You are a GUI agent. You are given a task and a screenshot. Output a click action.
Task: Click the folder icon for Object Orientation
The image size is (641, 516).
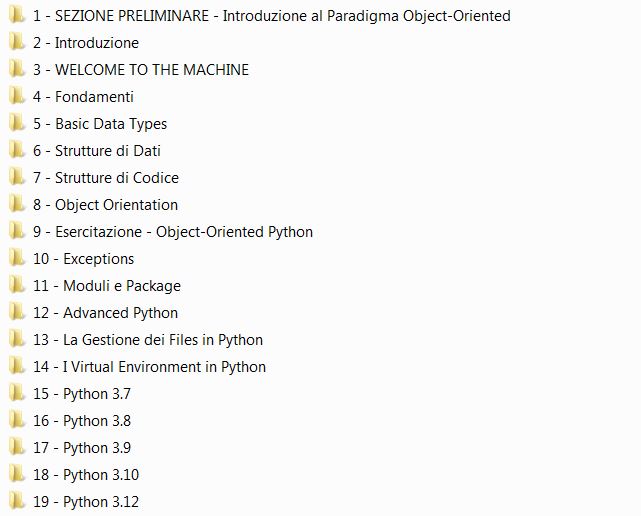[16, 204]
